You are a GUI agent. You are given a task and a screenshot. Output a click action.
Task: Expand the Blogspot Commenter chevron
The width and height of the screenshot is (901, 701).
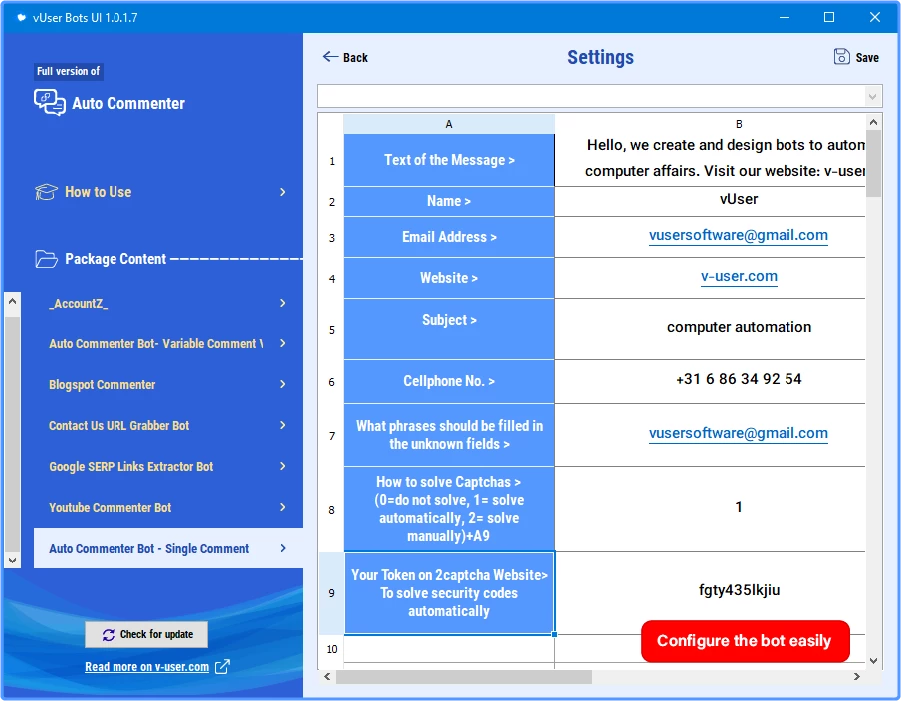pos(283,384)
